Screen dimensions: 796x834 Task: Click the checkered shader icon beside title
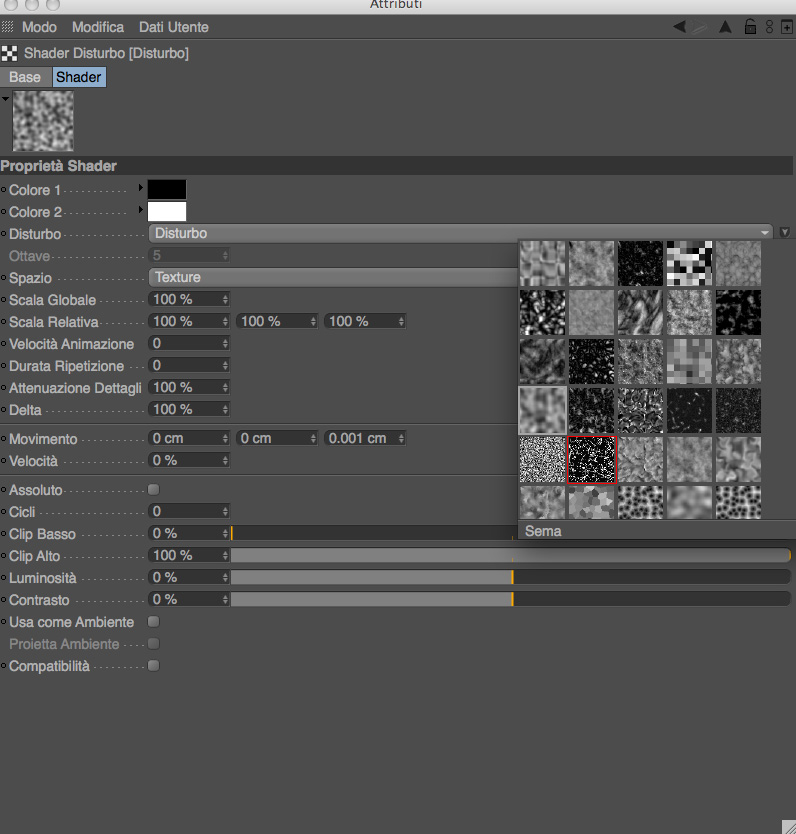click(9, 54)
